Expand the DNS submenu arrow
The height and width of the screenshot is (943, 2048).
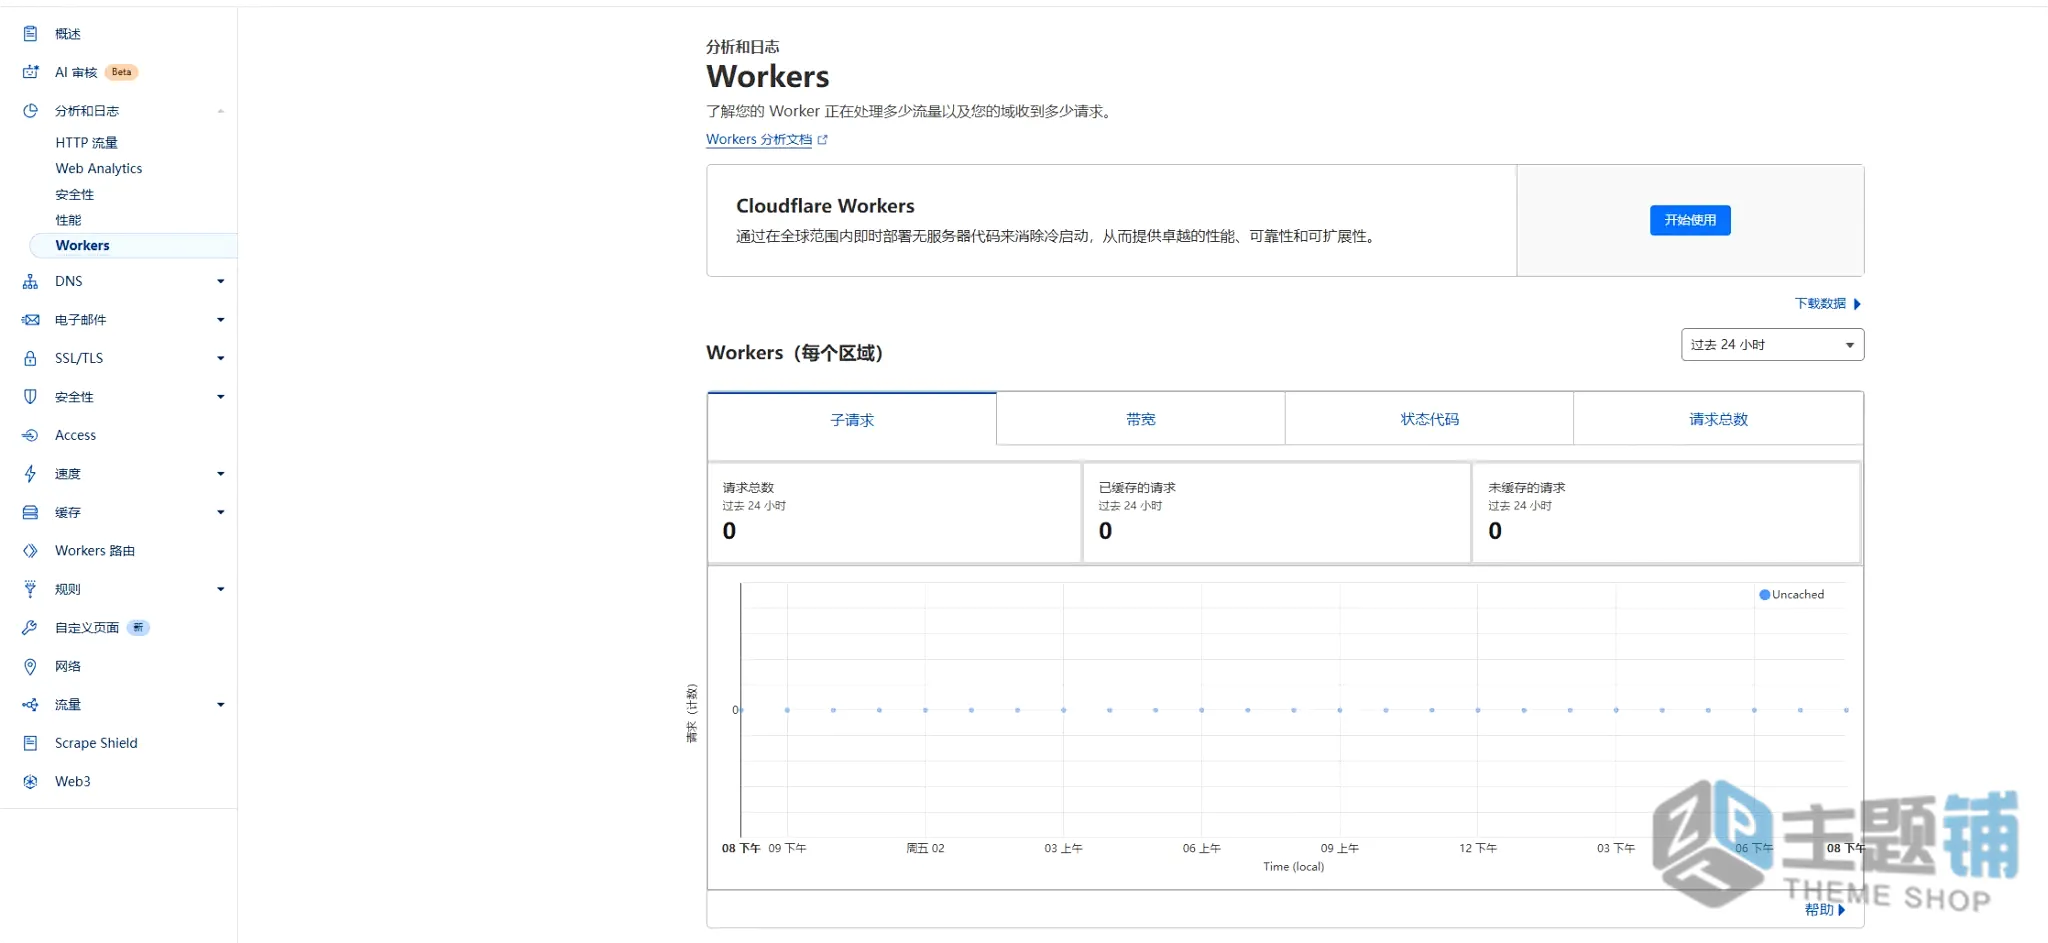220,282
